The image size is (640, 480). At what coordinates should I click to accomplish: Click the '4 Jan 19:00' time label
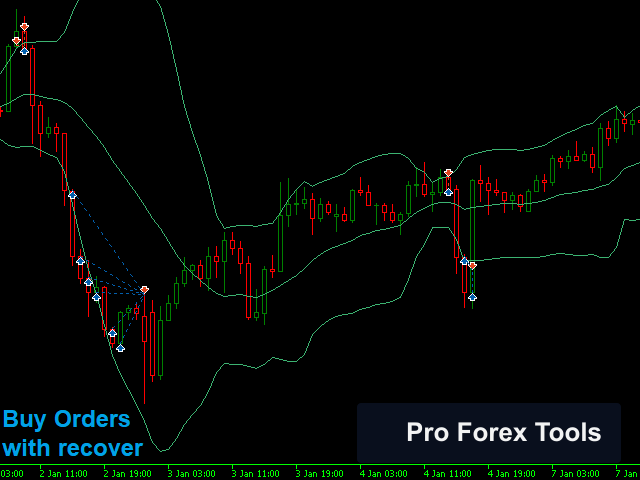(512, 474)
